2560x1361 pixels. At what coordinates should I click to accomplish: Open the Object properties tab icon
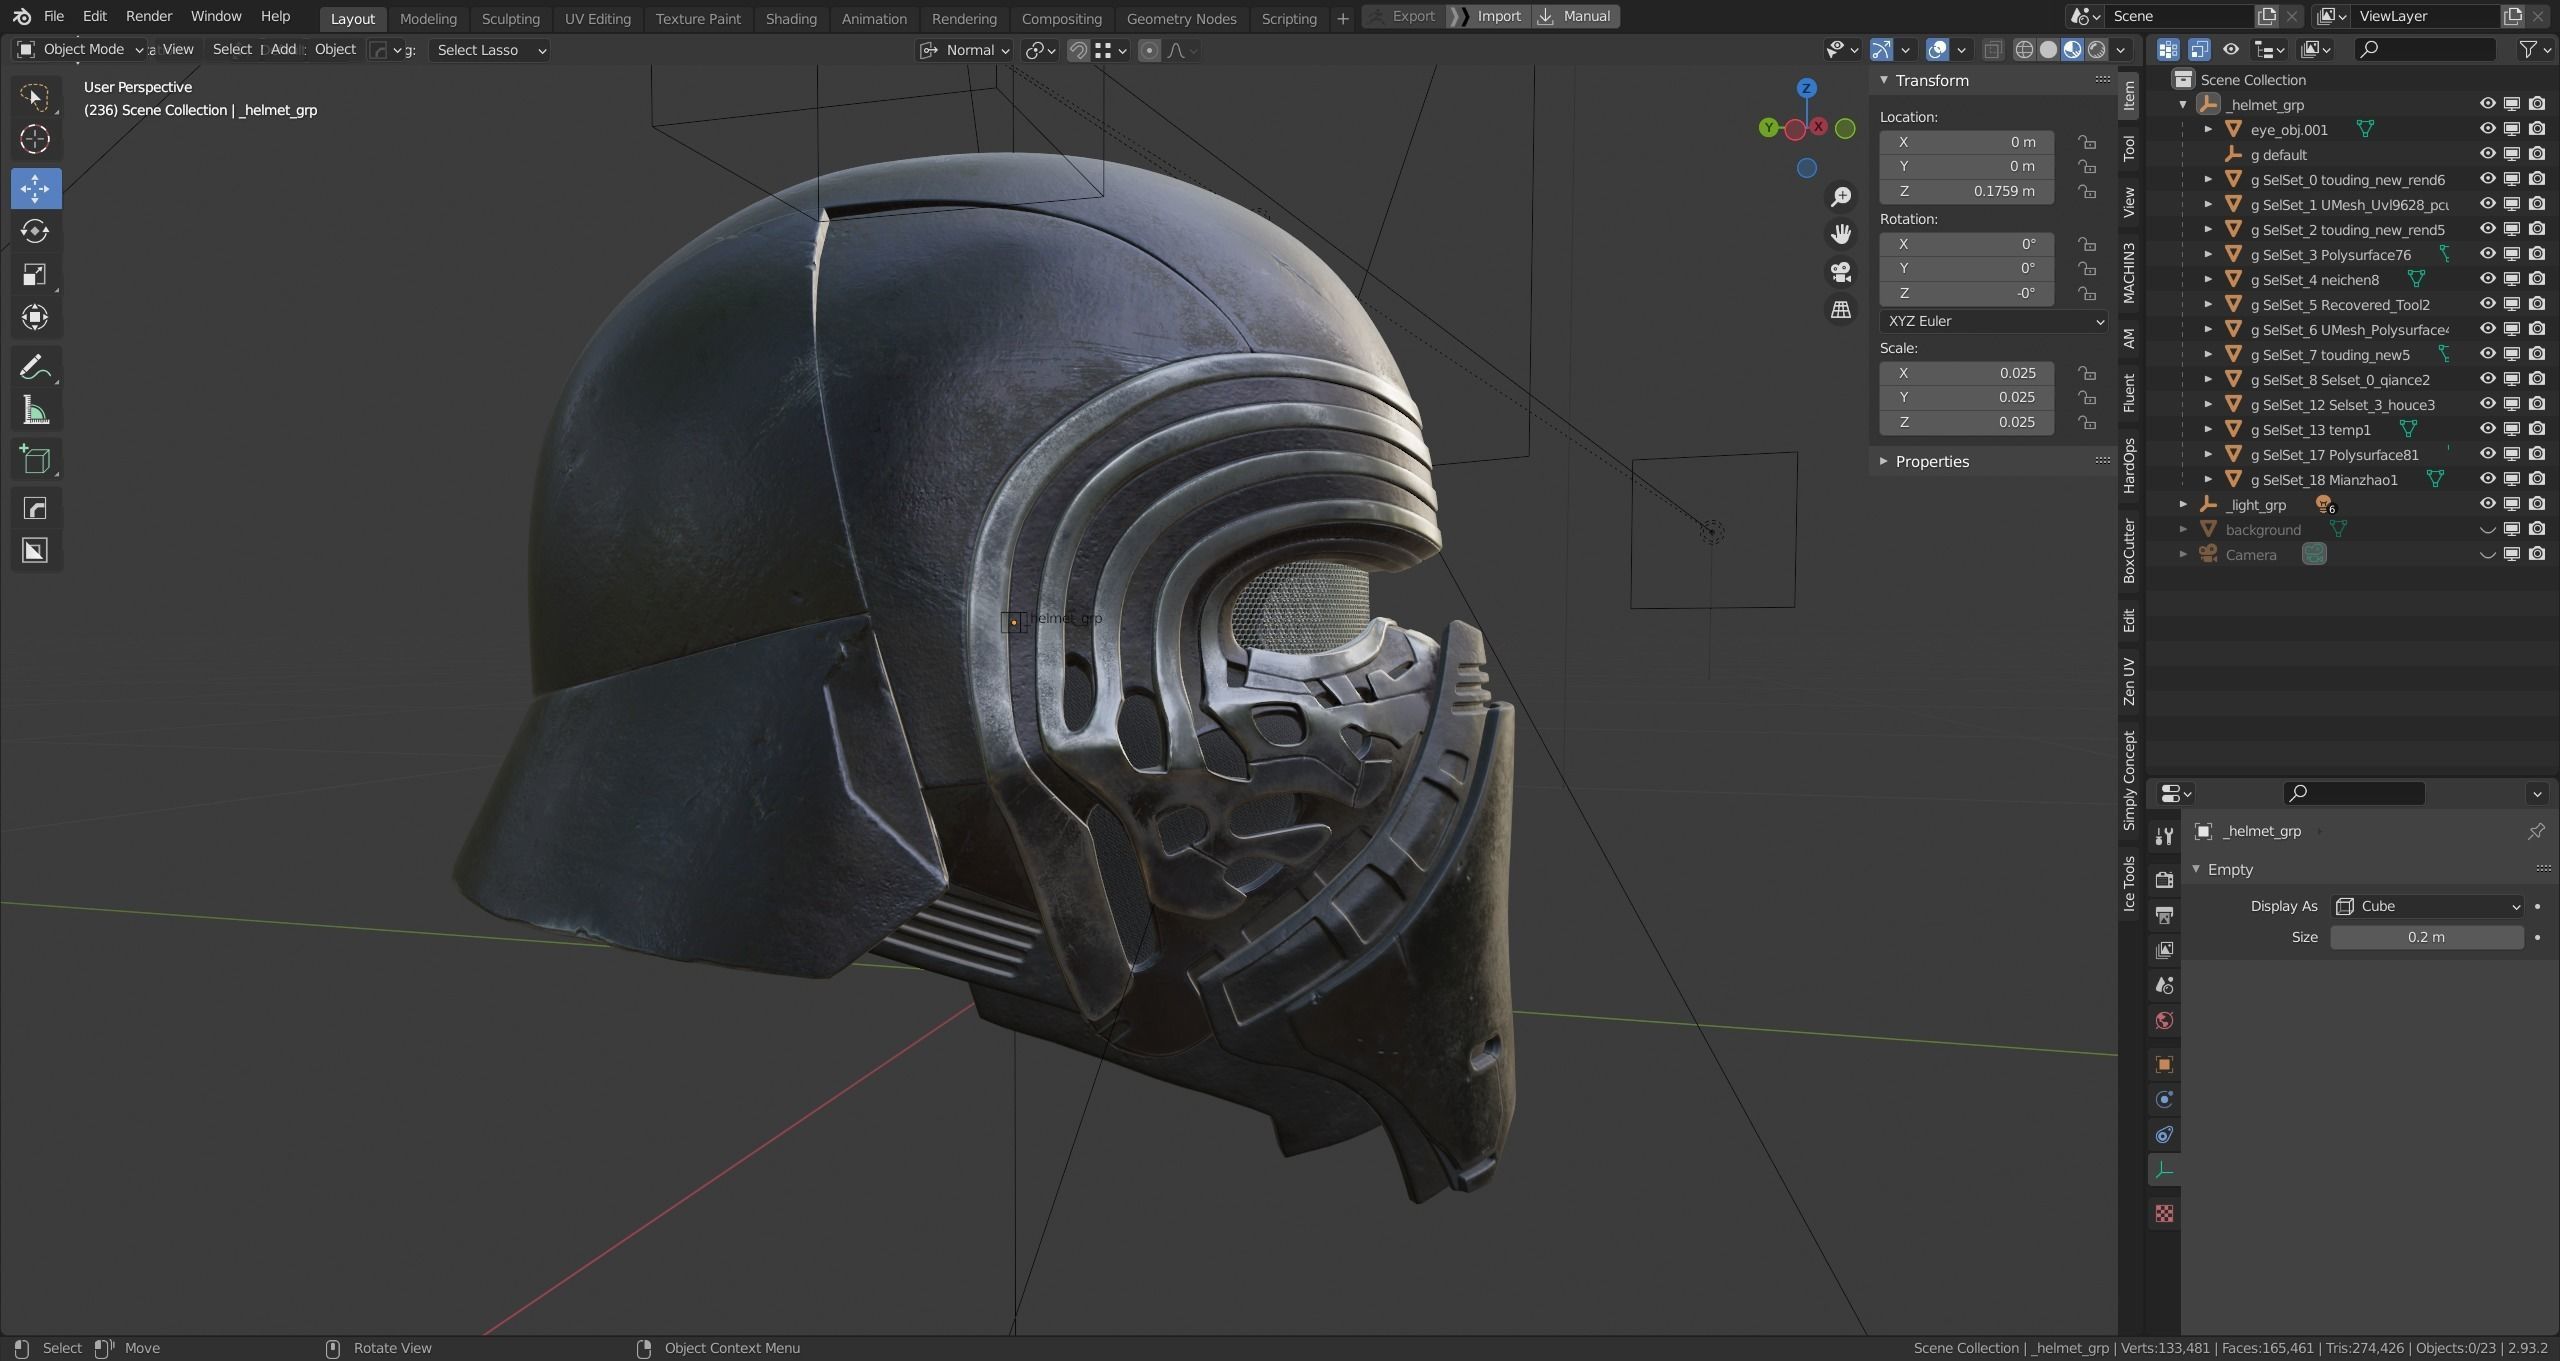pyautogui.click(x=2164, y=1064)
